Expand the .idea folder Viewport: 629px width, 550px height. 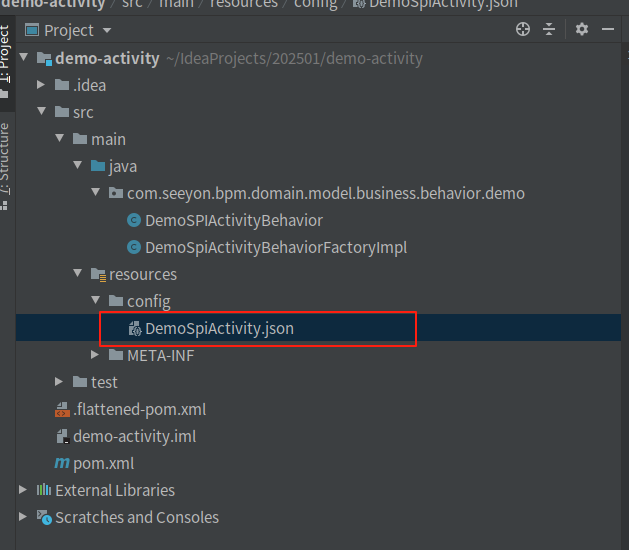click(x=41, y=85)
